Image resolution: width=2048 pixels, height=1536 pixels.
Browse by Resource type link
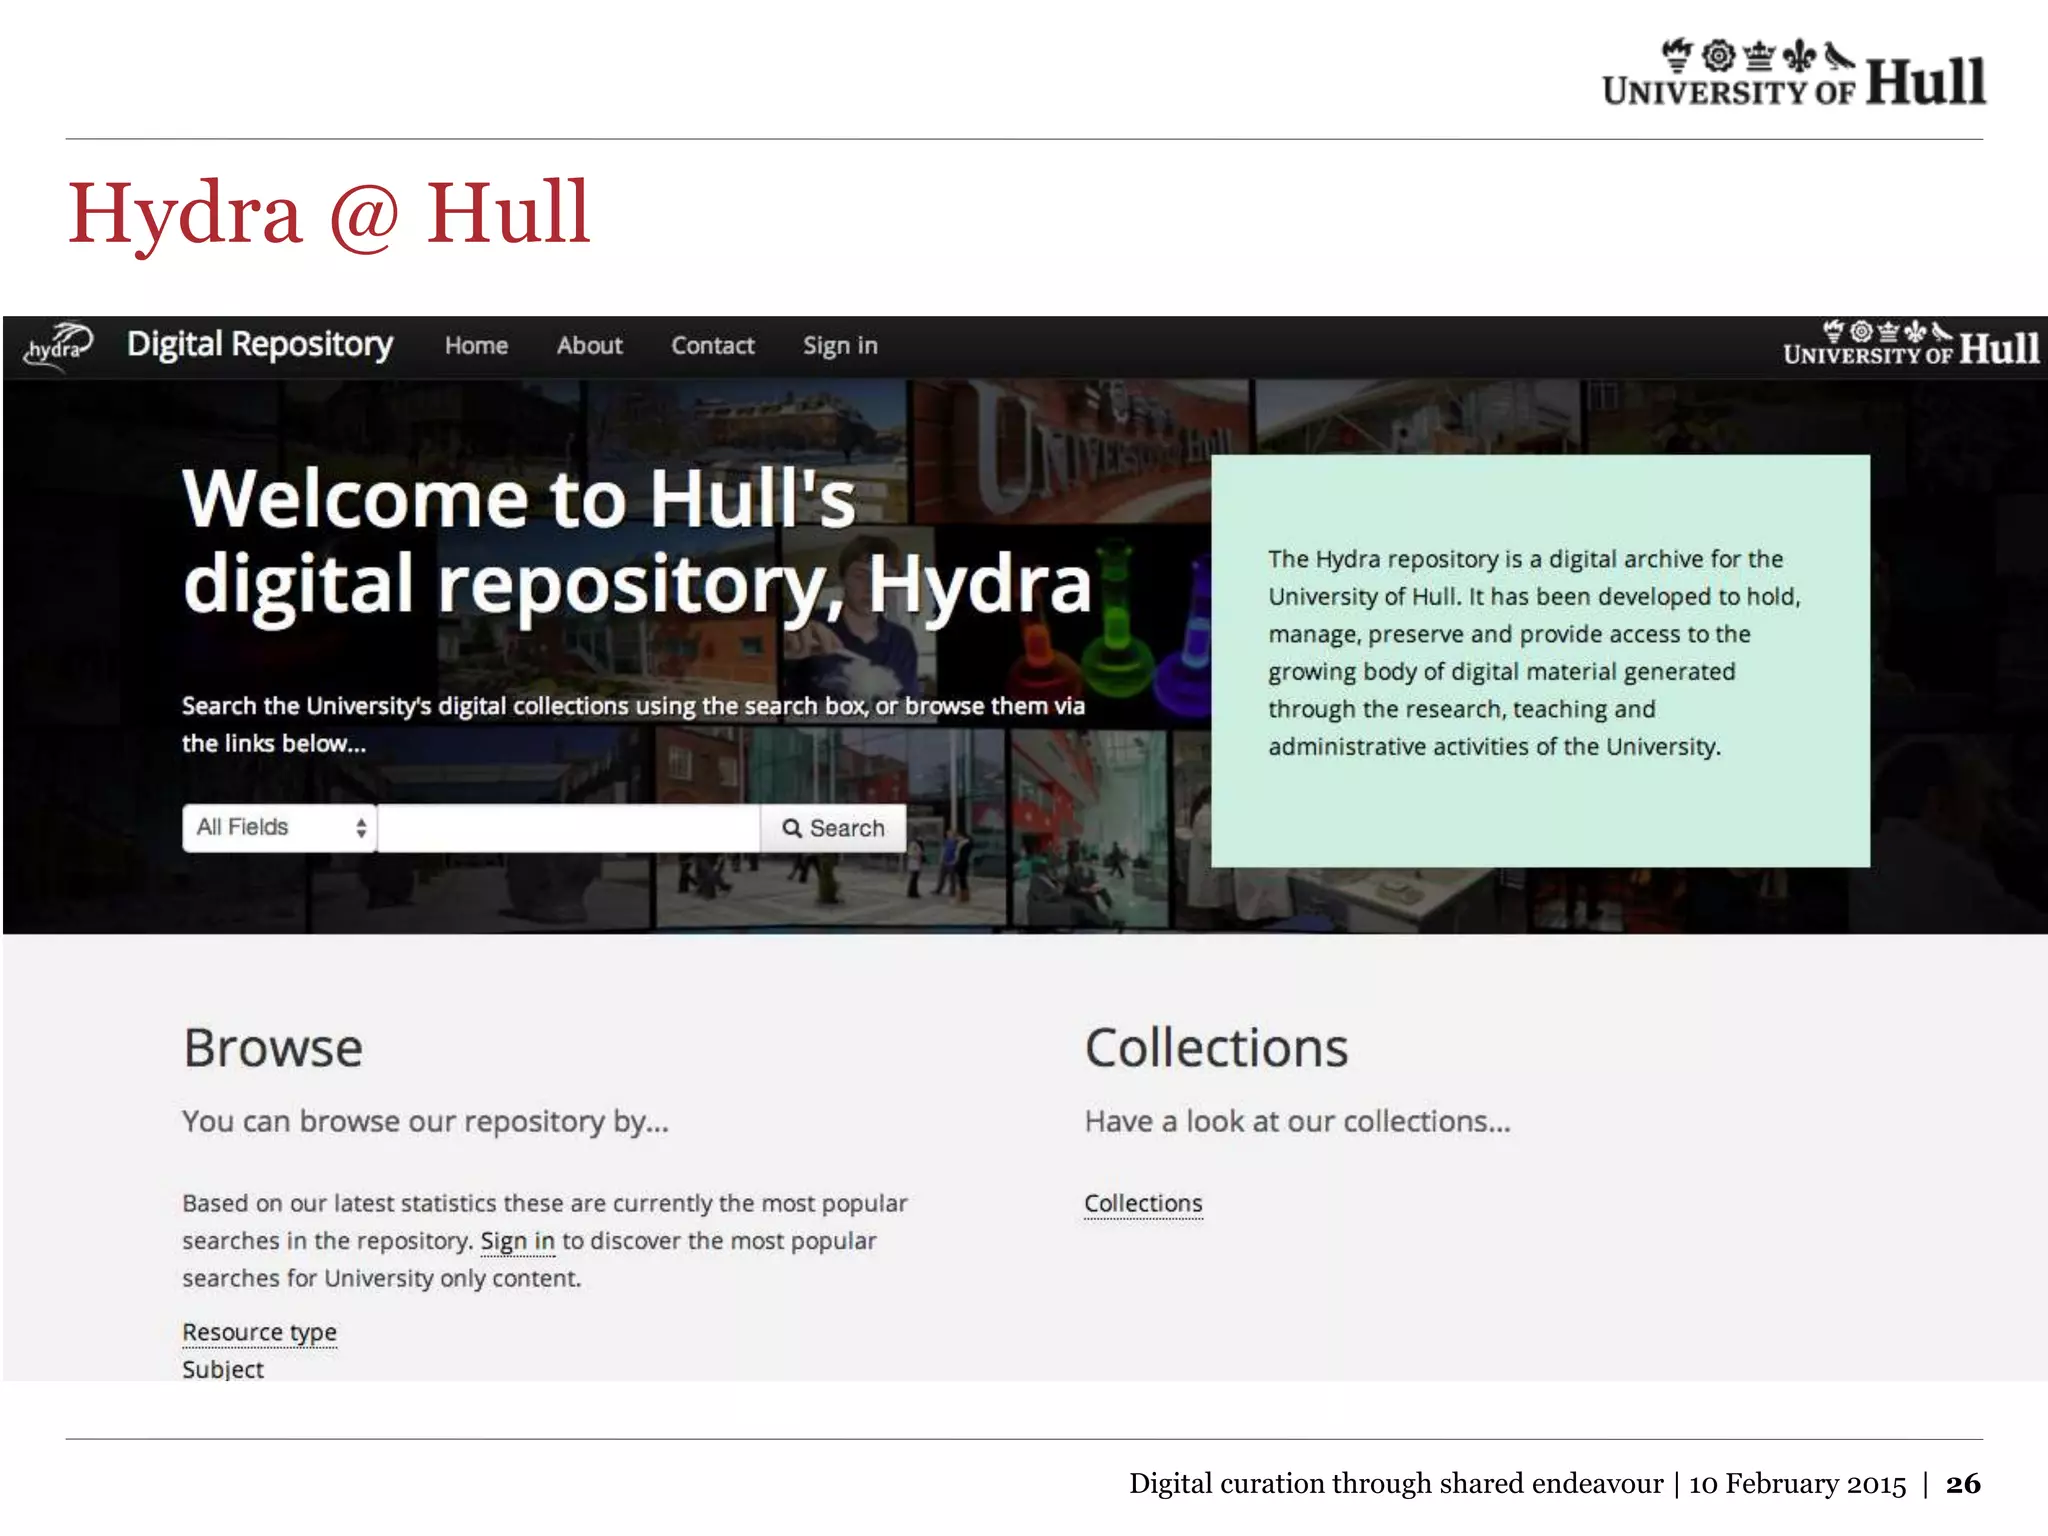pos(259,1332)
